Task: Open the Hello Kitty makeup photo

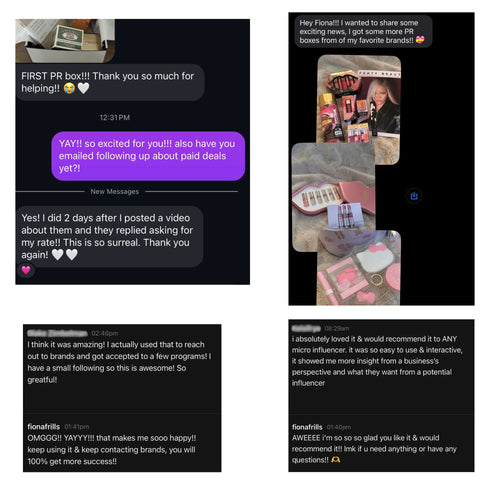Action: 359,268
